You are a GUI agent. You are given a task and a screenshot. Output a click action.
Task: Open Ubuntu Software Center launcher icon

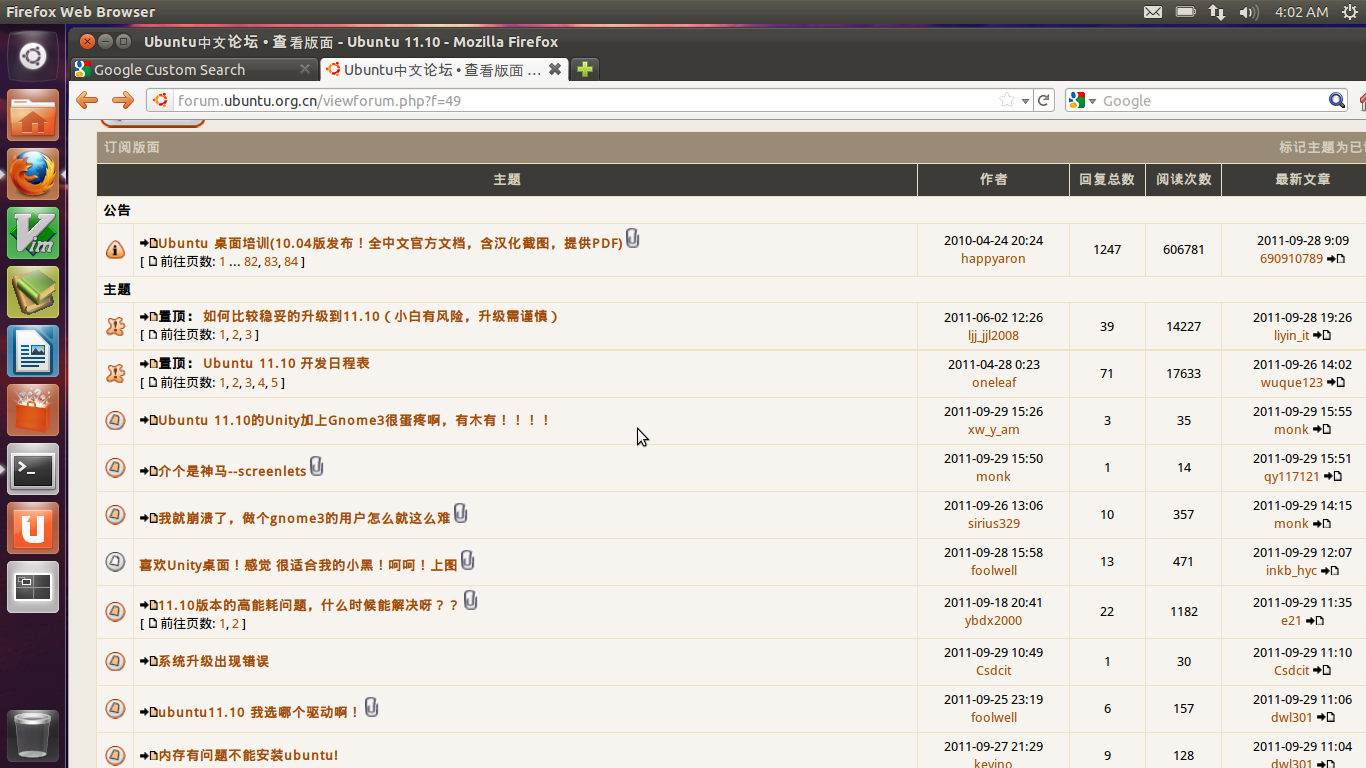(33, 411)
